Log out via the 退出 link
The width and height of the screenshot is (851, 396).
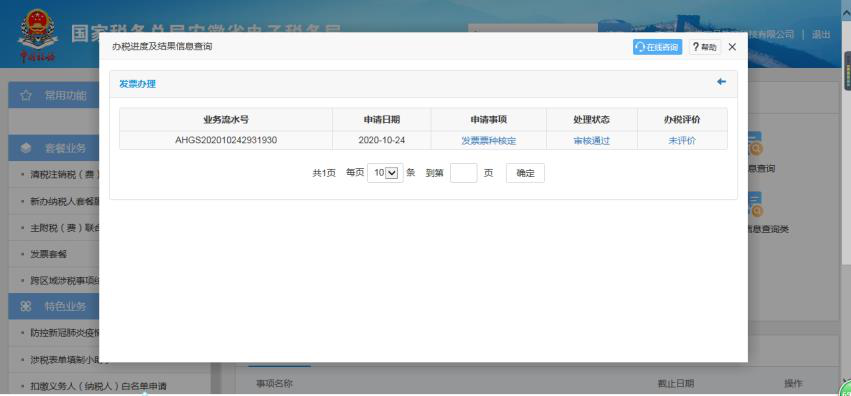click(821, 34)
